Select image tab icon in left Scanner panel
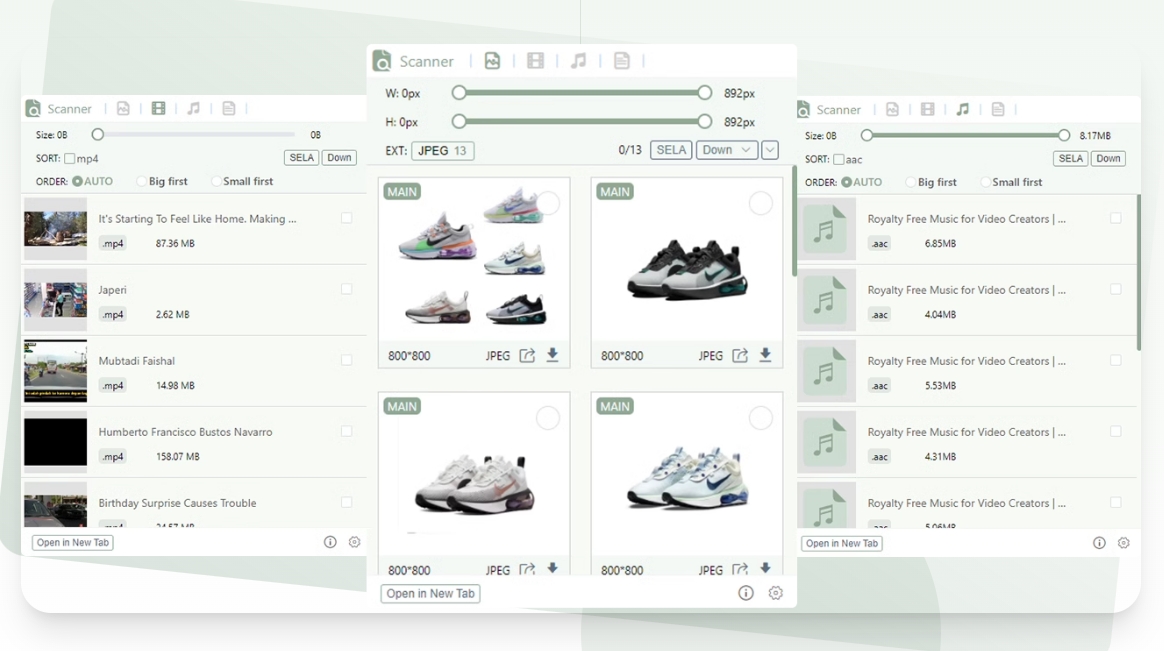The height and width of the screenshot is (651, 1164). 123,108
